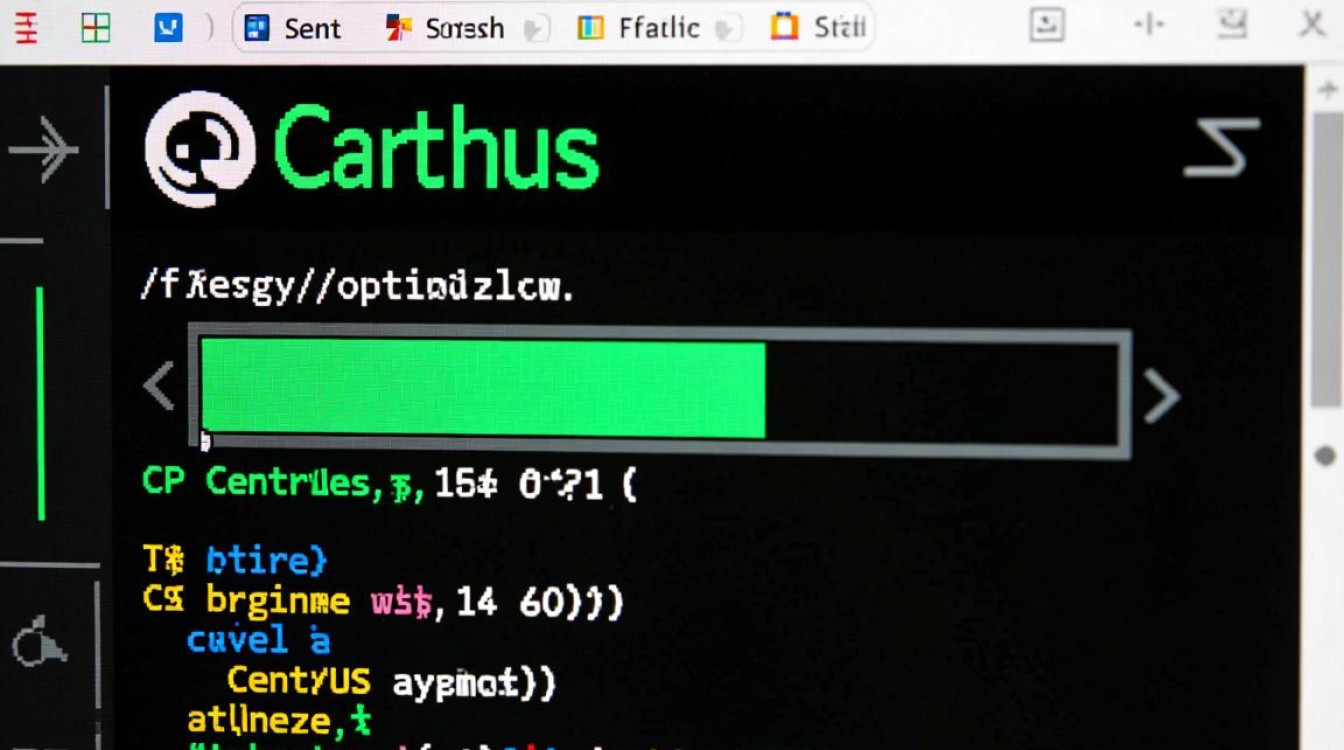Viewport: 1344px width, 750px height.
Task: Click the CP Centrues line
Action: (x=388, y=484)
